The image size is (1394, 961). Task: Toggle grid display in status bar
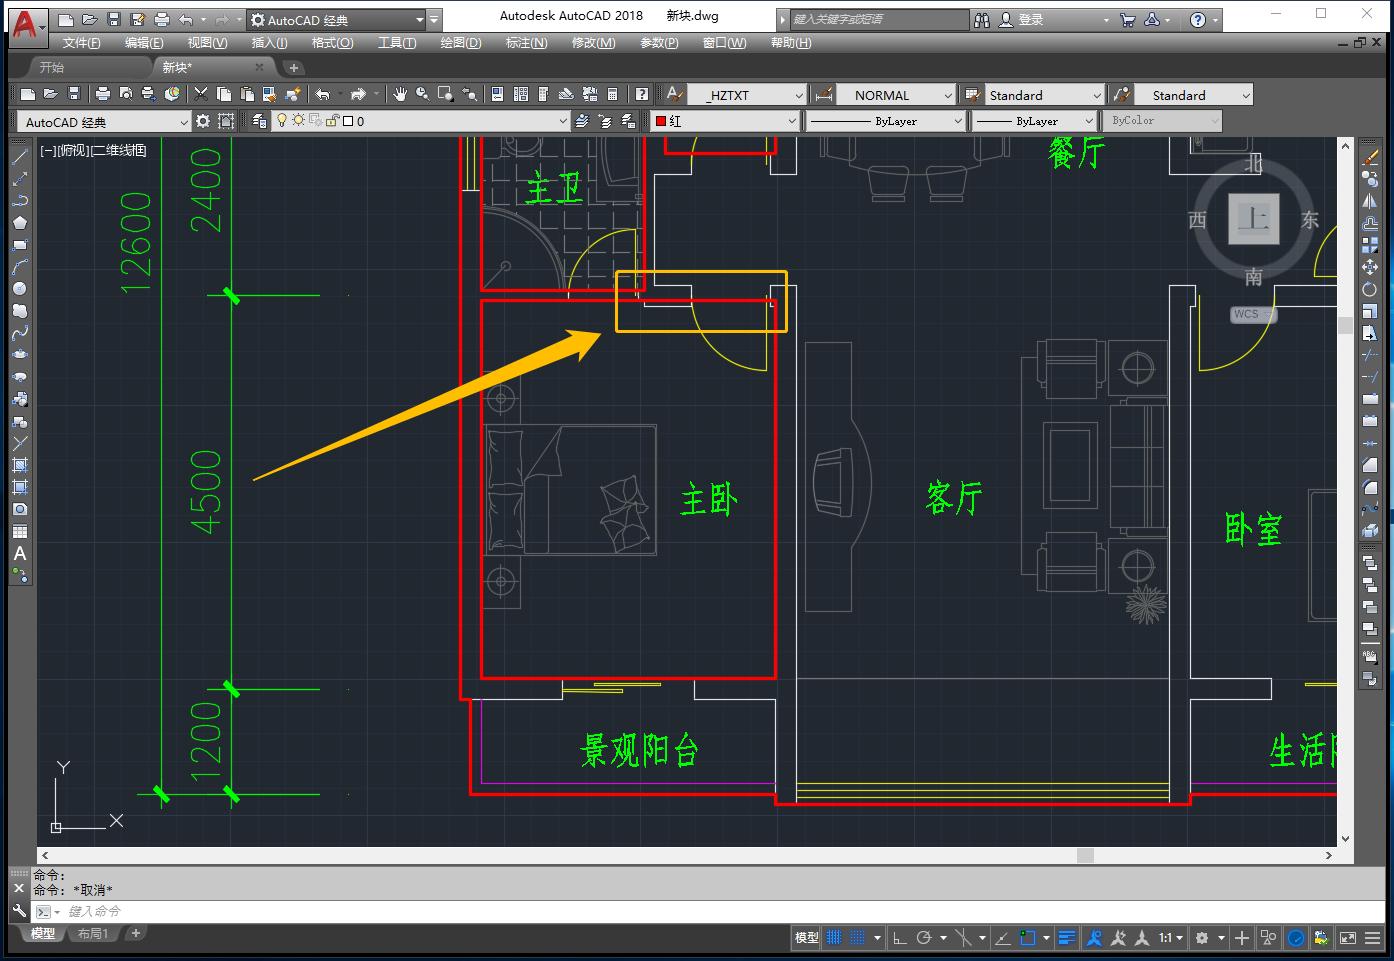pos(833,937)
